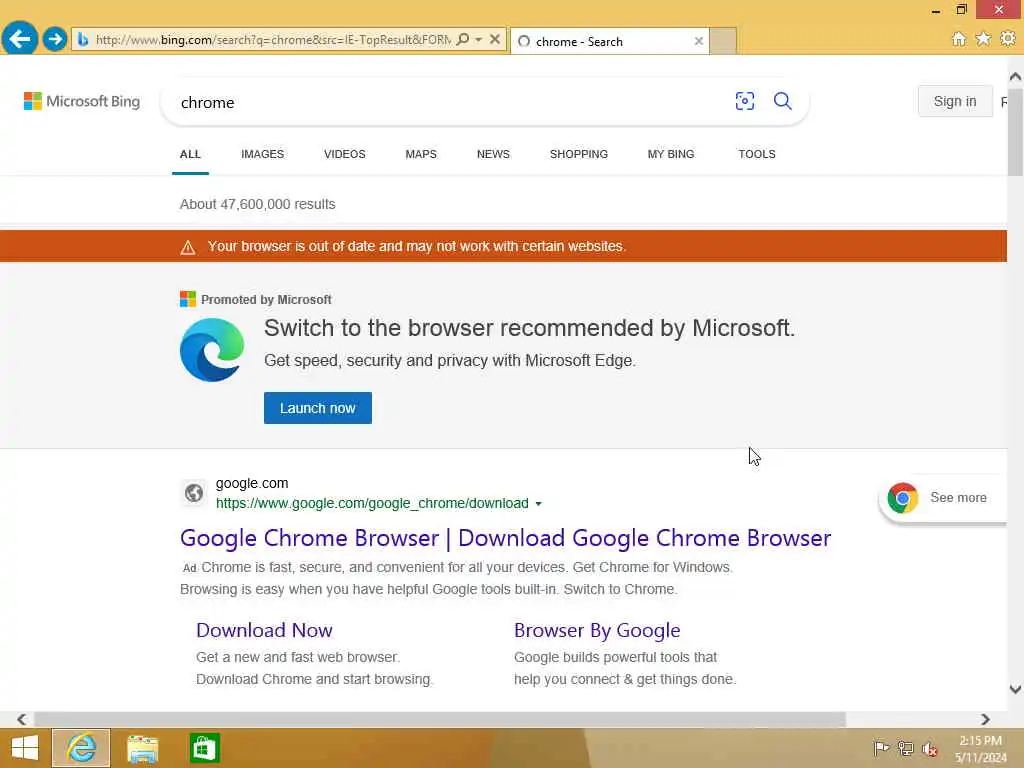Open the address bar autocomplete dropdown arrow
The image size is (1024, 768).
tap(479, 40)
